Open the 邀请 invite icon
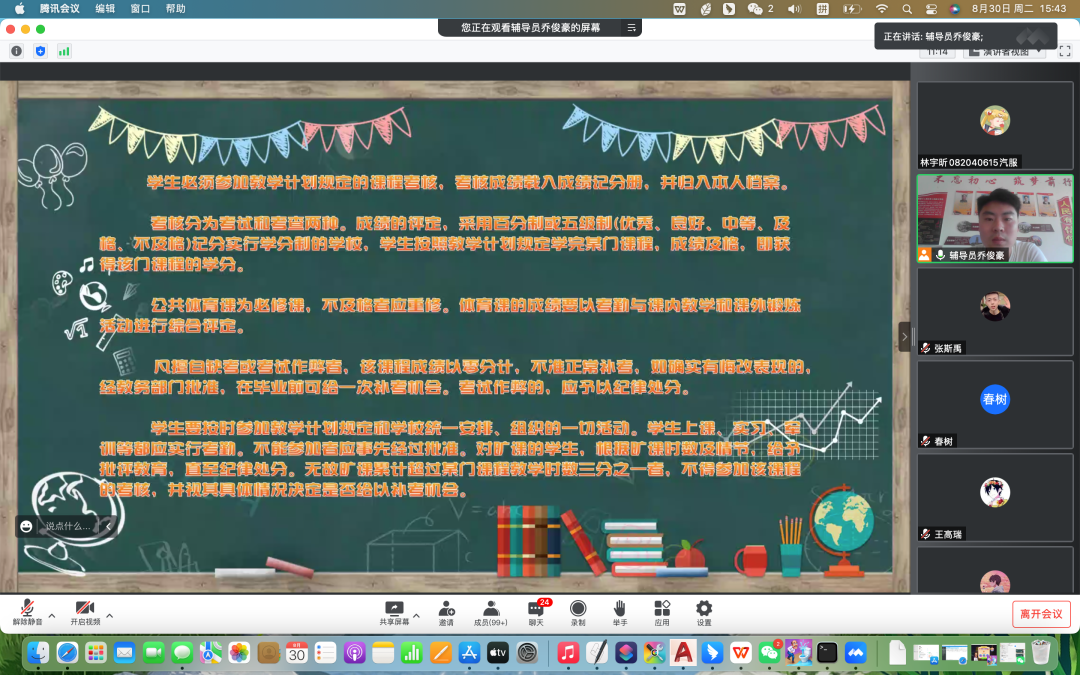This screenshot has width=1080, height=675. pyautogui.click(x=446, y=610)
